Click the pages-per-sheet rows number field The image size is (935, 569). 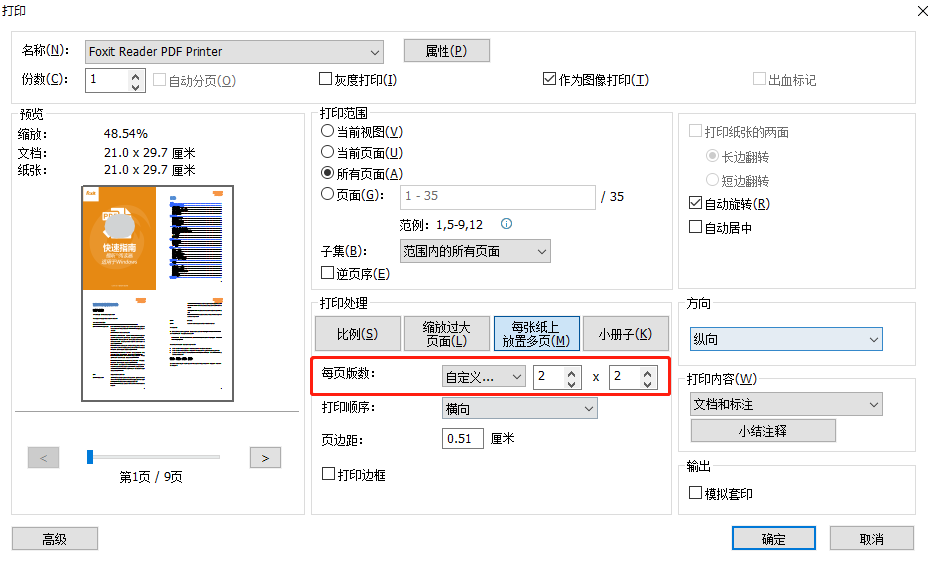click(626, 378)
